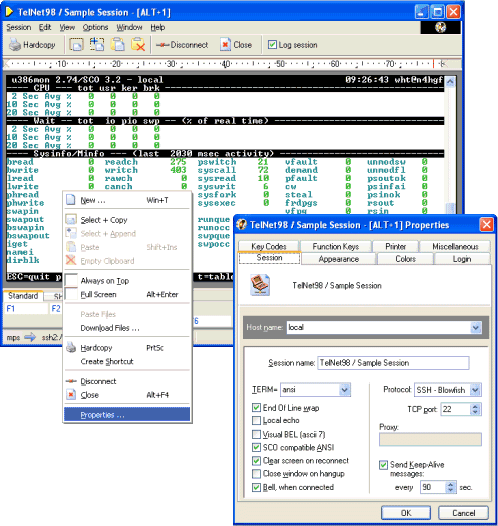Viewport: 498px width, 526px height.
Task: Toggle Always on Top in context menu
Action: click(x=127, y=281)
